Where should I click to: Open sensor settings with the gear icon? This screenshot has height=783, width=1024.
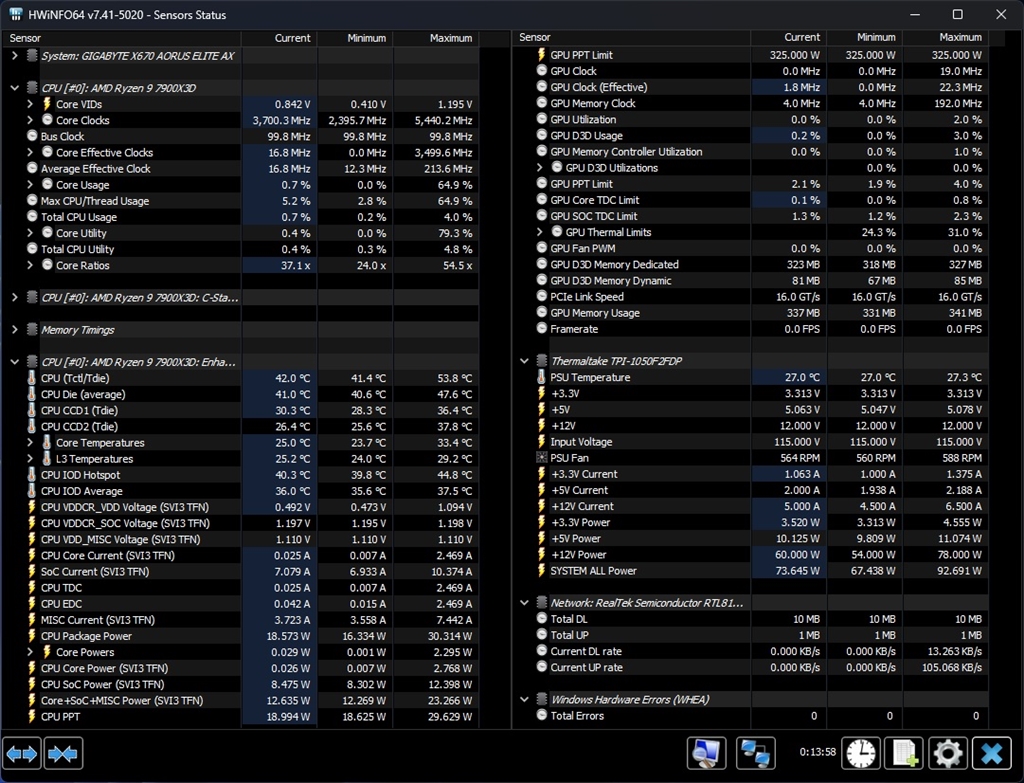coord(948,754)
